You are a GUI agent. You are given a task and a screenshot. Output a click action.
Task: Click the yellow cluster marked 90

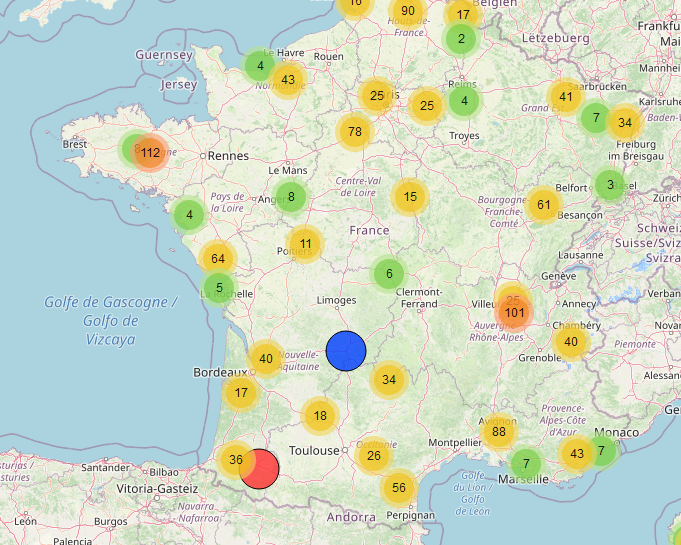click(x=407, y=11)
